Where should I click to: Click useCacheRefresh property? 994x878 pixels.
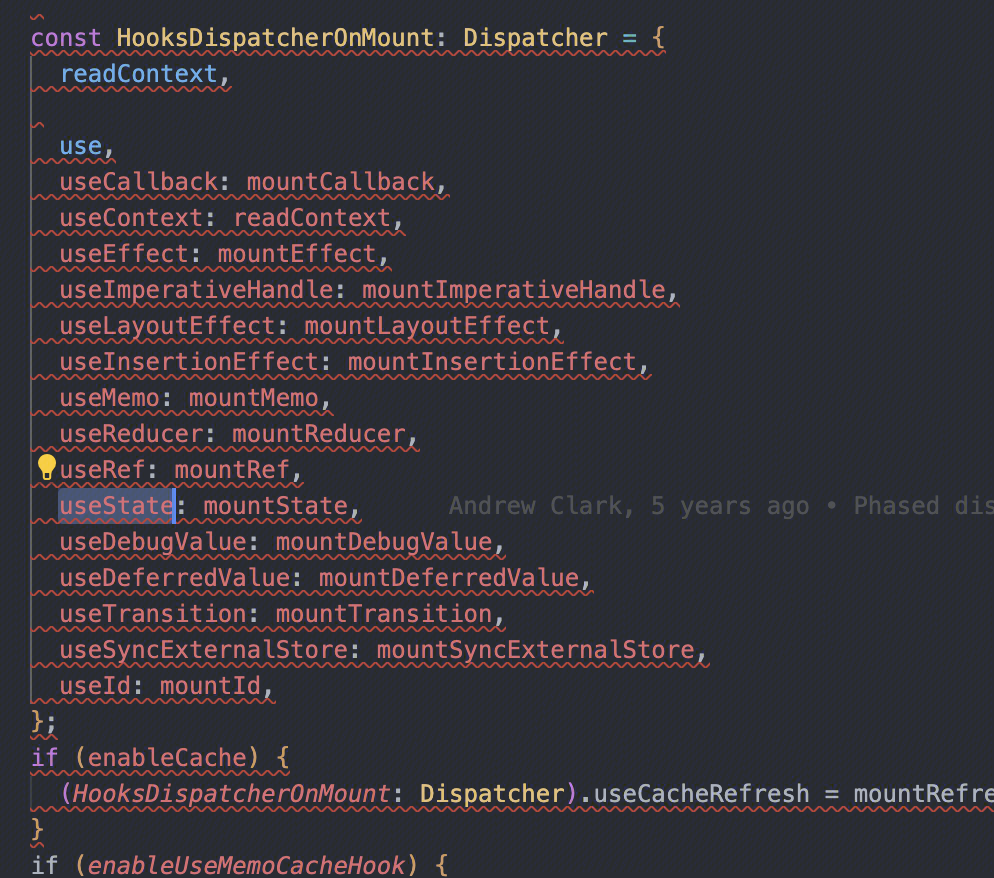pos(702,794)
